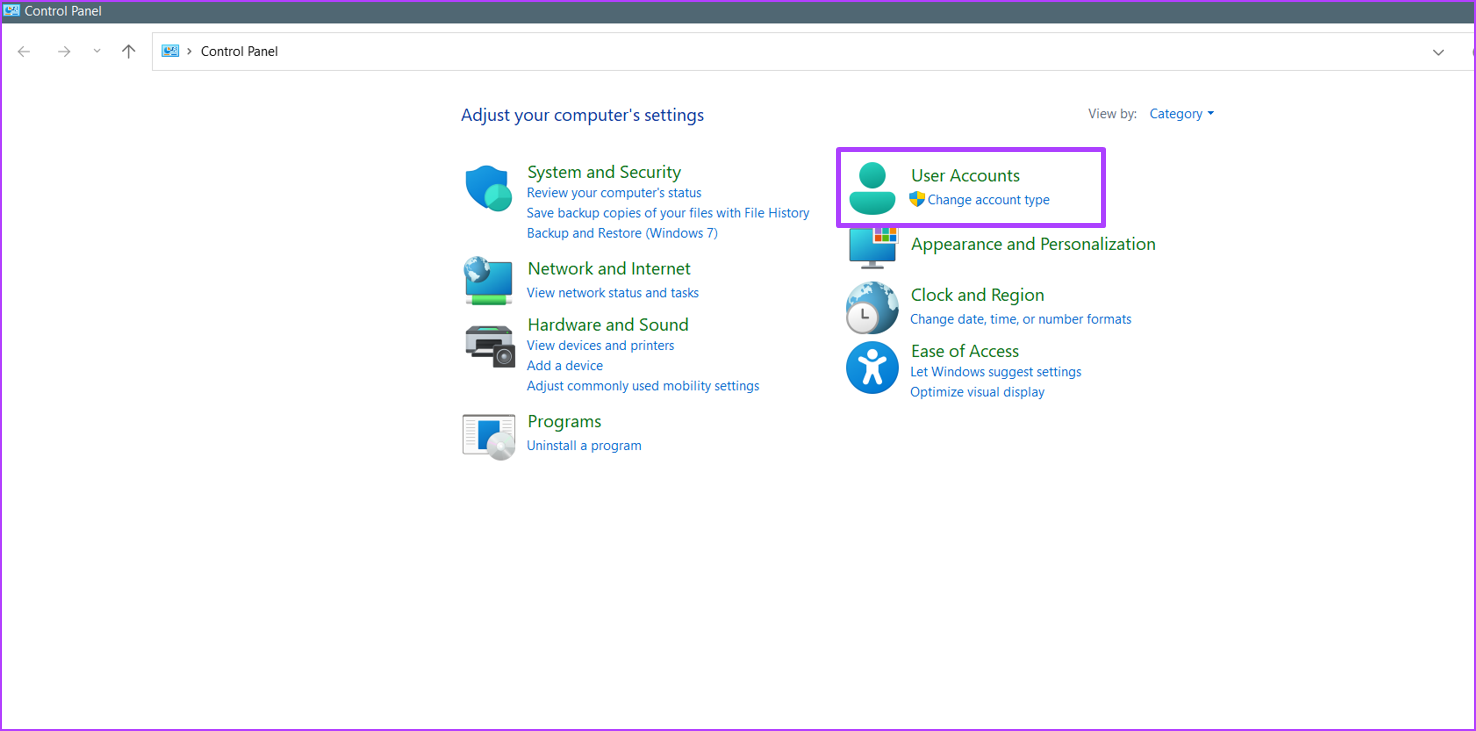Open Backup and Restore (Windows 7)
This screenshot has width=1476, height=731.
pos(622,233)
